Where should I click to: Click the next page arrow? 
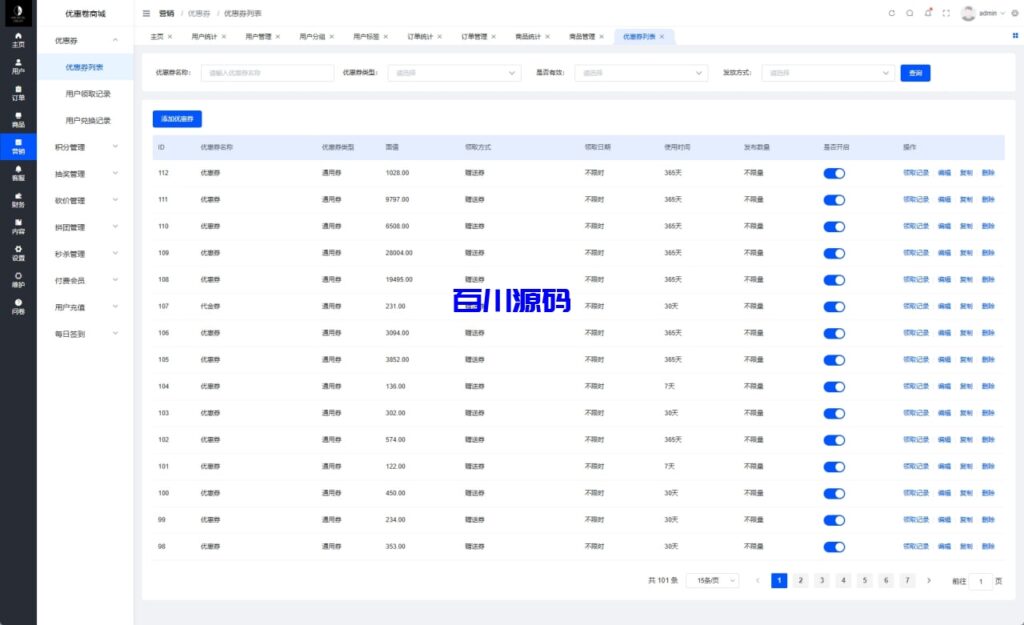tap(929, 581)
